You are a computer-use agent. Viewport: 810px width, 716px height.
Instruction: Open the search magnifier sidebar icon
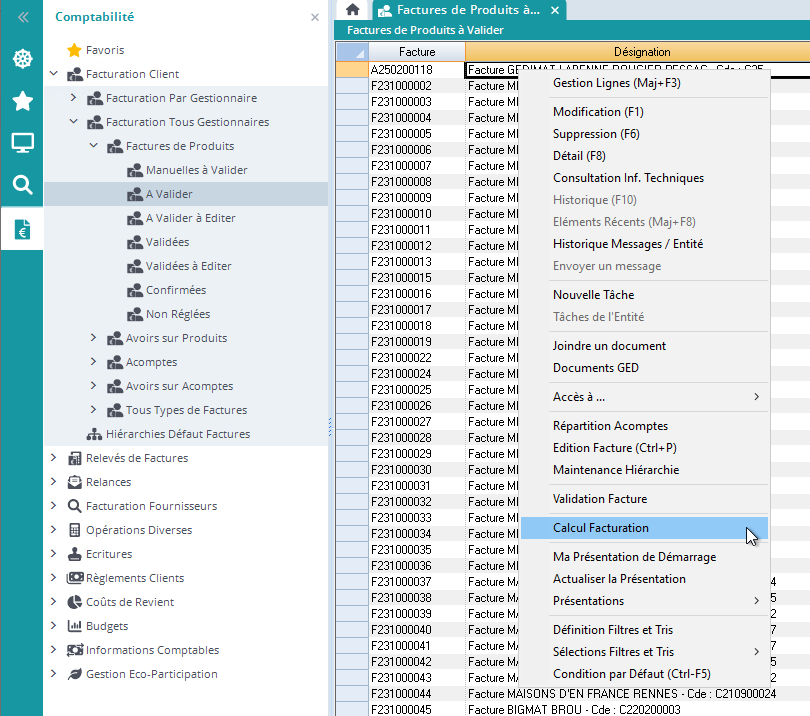coord(22,185)
